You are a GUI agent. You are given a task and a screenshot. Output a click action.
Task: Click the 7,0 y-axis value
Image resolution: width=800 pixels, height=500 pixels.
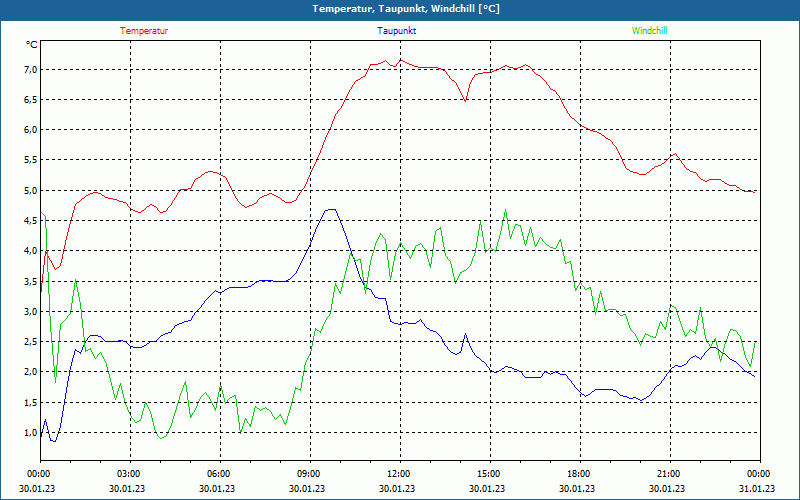(31, 69)
